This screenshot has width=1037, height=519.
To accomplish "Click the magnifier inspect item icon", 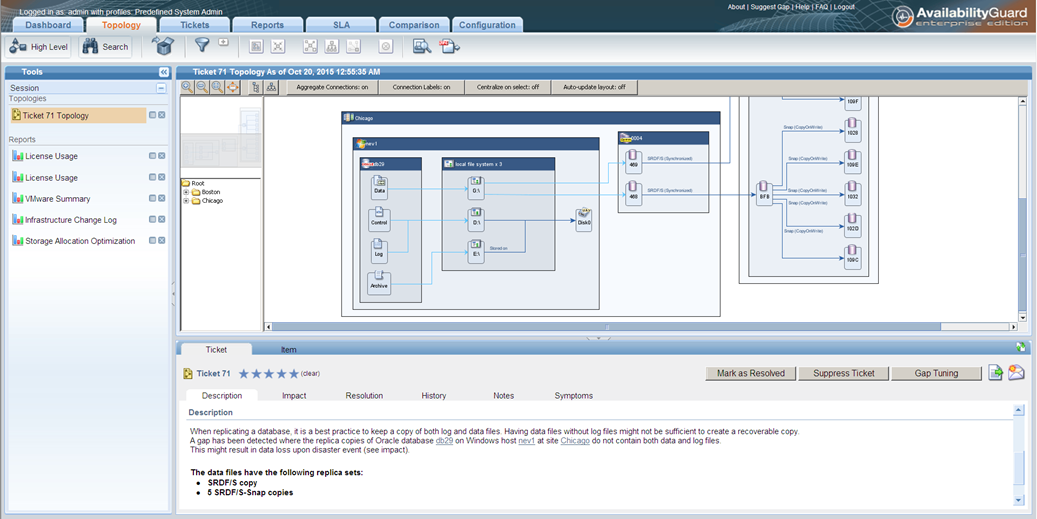I will [x=422, y=46].
